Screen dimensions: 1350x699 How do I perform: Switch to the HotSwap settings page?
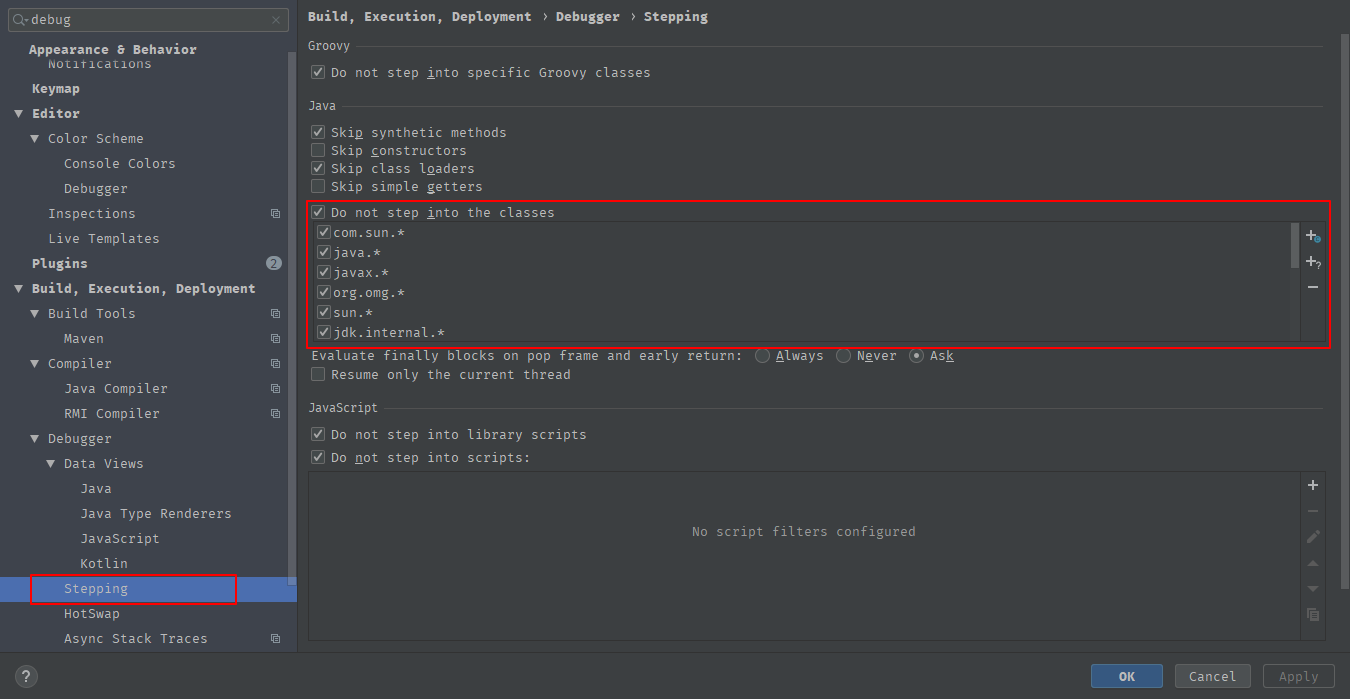click(x=89, y=613)
